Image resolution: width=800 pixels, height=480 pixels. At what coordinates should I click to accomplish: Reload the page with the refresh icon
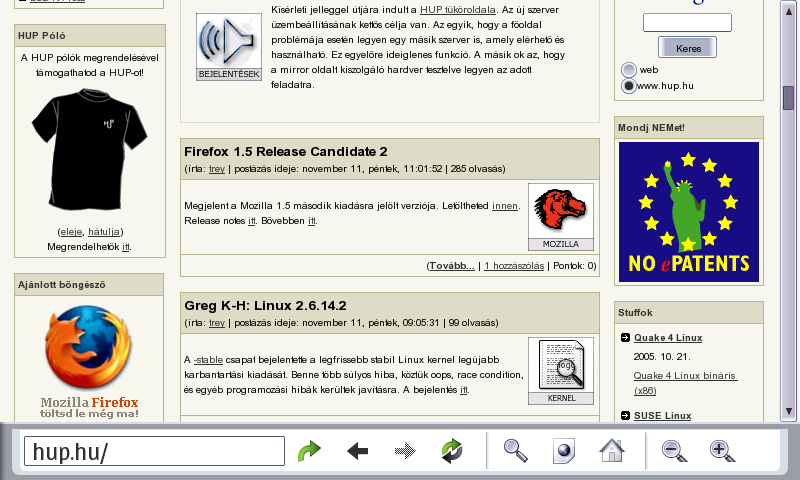tap(452, 451)
